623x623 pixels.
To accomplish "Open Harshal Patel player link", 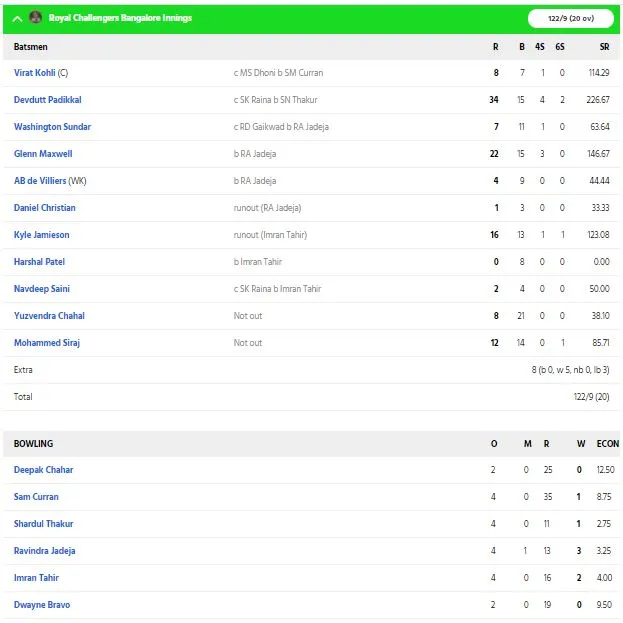I will [x=39, y=262].
